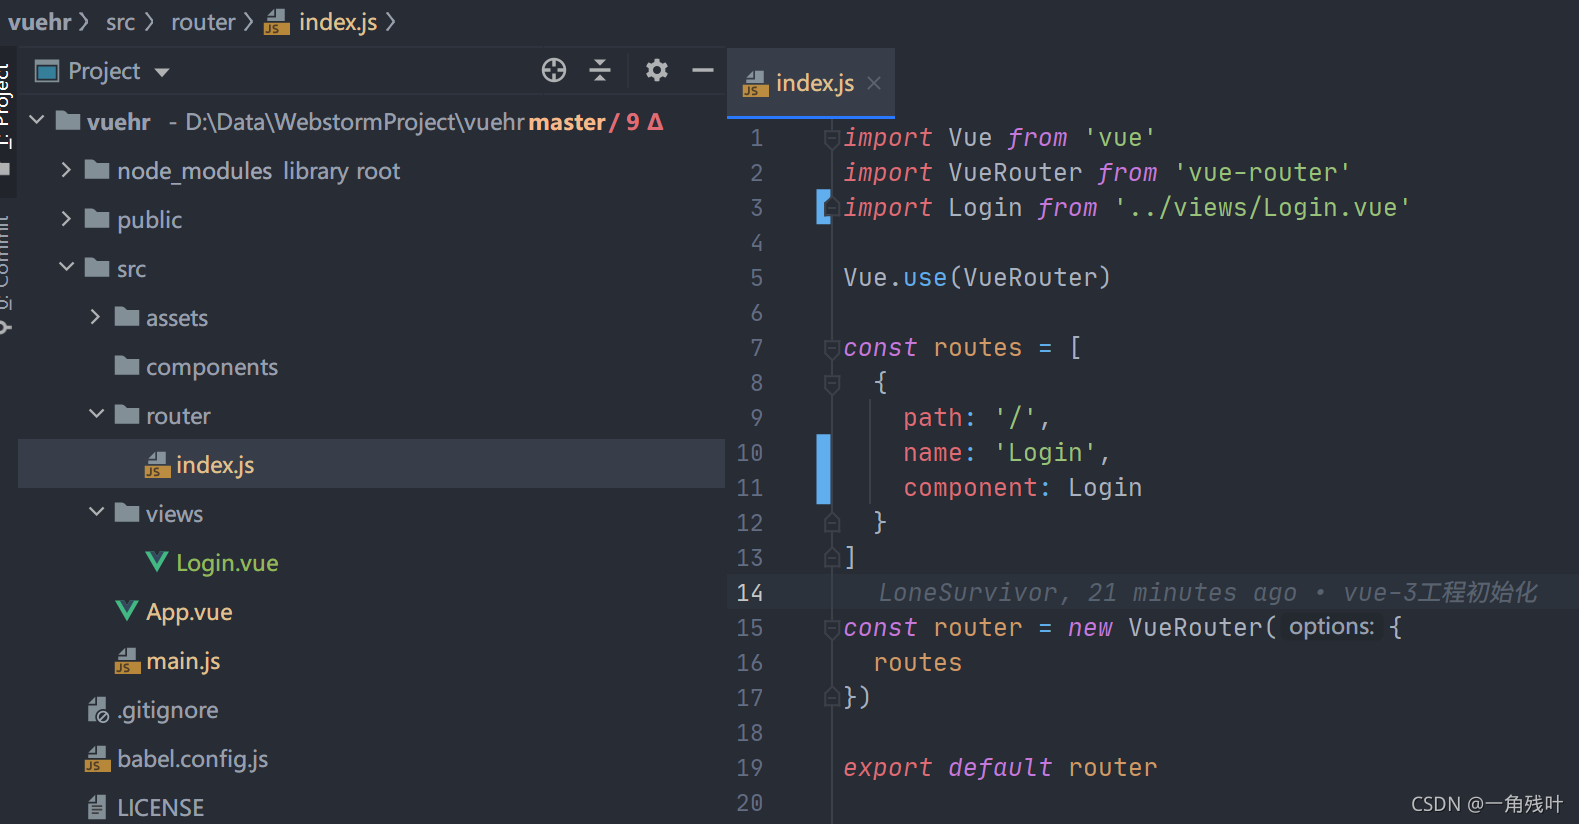Click src in the breadcrumb bar
Image resolution: width=1579 pixels, height=824 pixels.
coord(120,22)
